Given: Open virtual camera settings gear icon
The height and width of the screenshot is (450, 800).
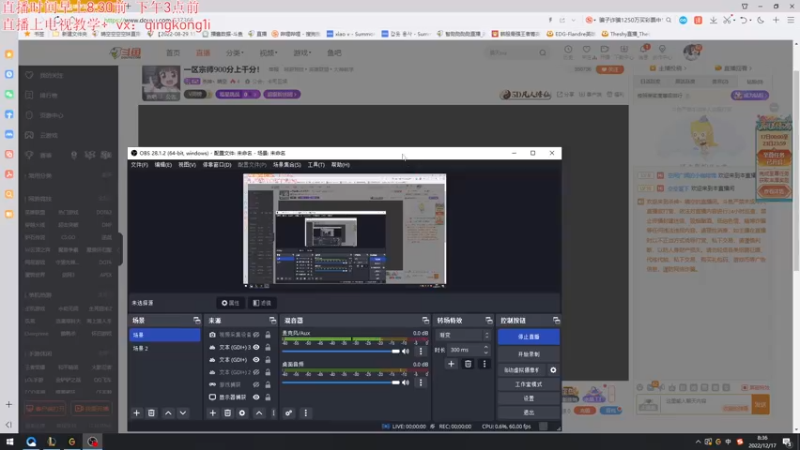Looking at the screenshot, I should 553,370.
